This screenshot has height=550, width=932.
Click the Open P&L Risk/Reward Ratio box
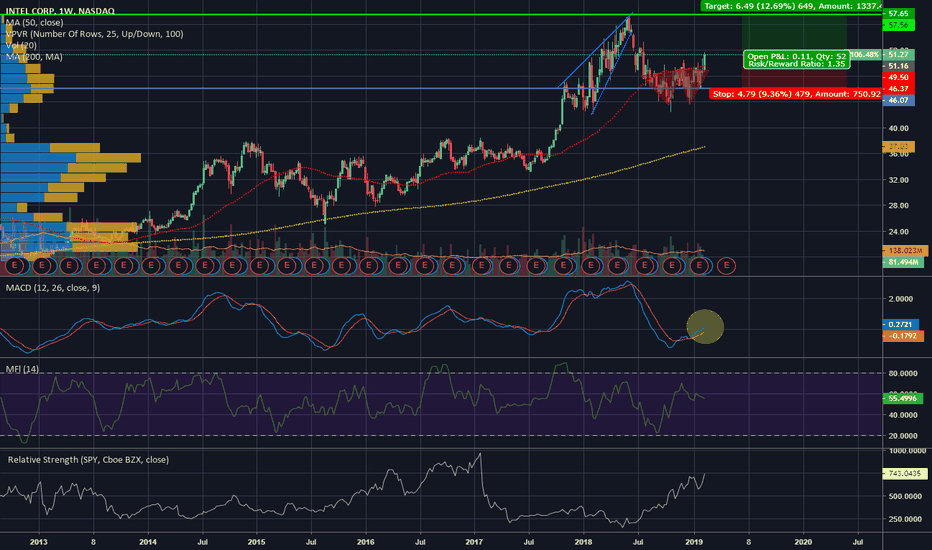coord(796,60)
